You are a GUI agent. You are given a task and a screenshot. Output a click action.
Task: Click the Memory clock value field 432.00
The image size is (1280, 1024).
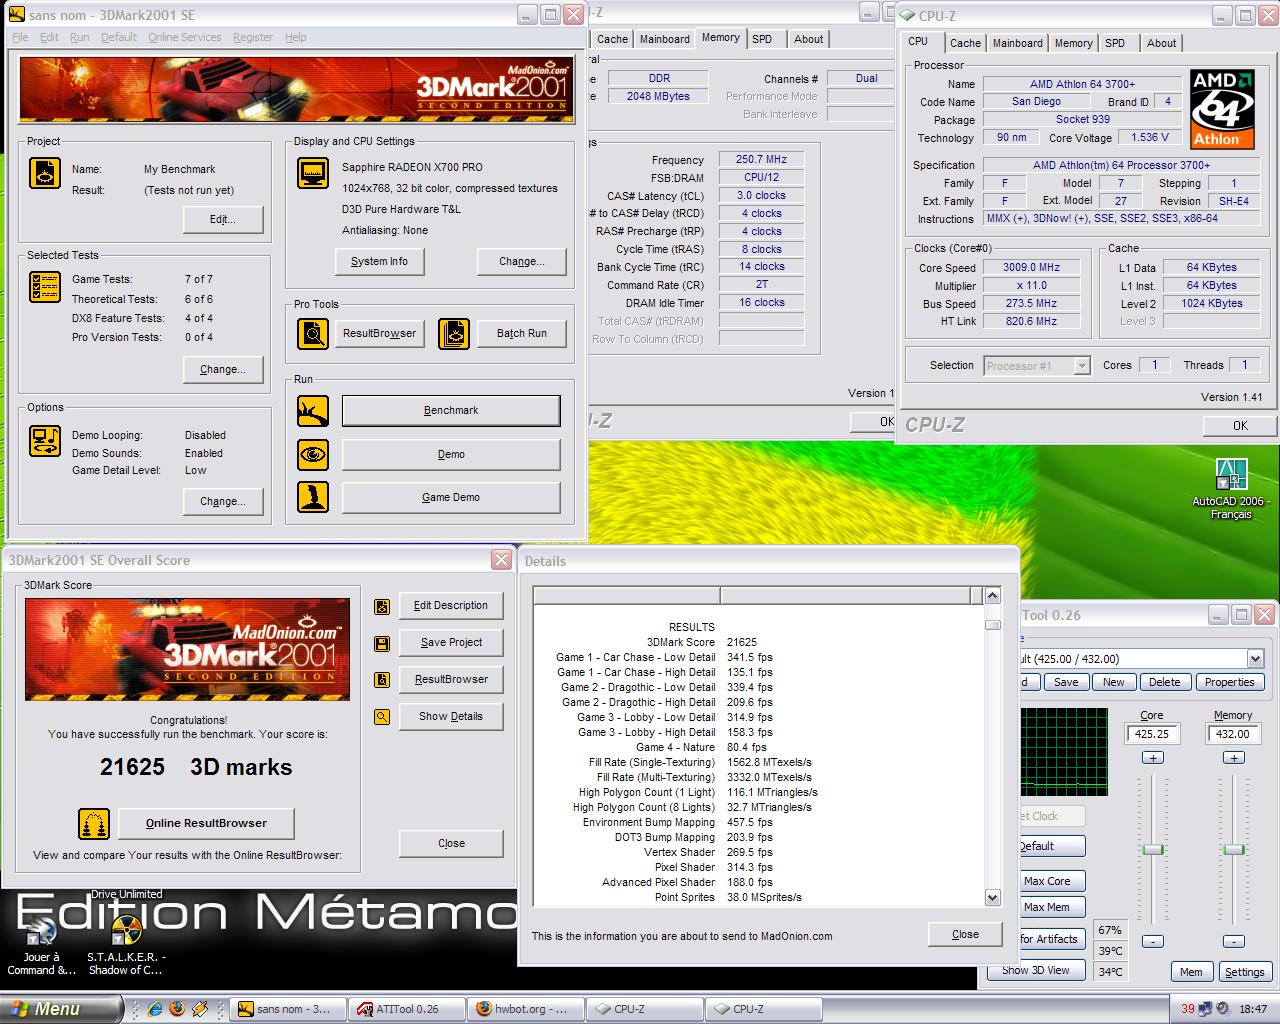1233,734
